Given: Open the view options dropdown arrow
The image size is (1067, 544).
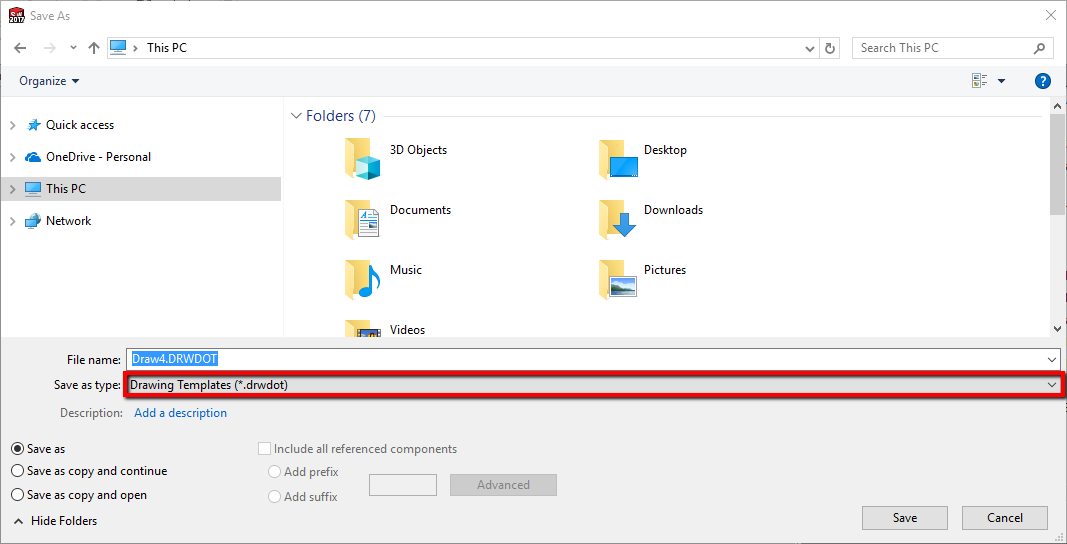Looking at the screenshot, I should point(1001,81).
